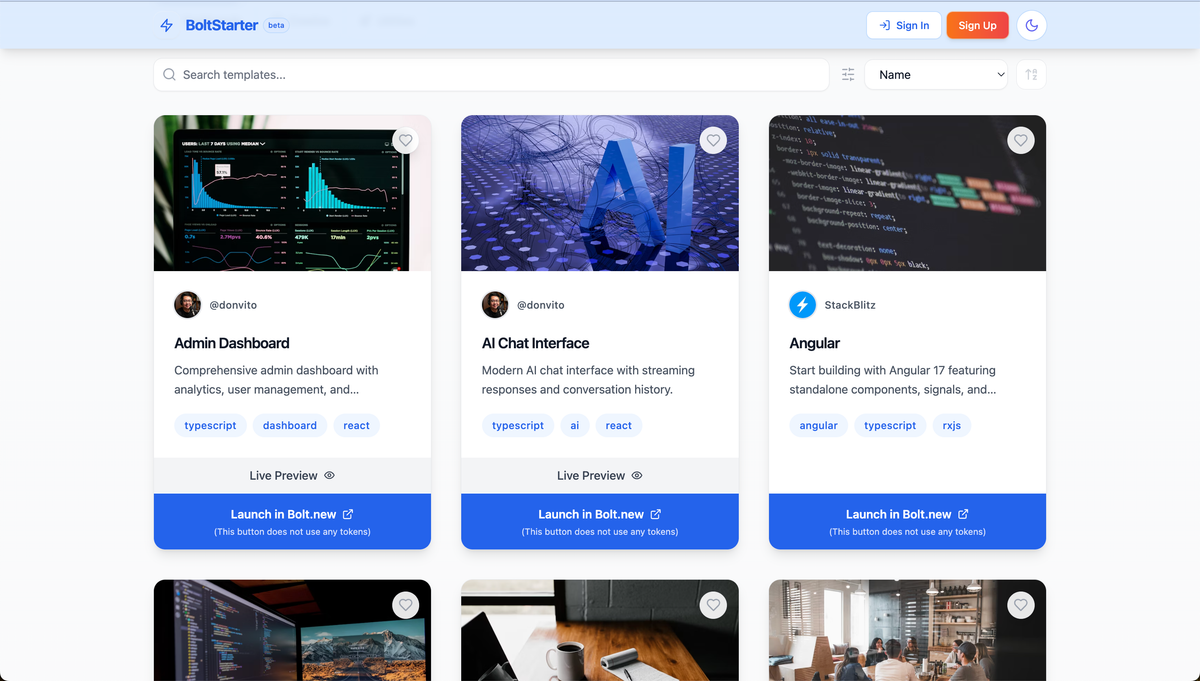Screen dimensions: 1200x681
Task: Launch Admin Dashboard in Bolt.new
Action: [292, 521]
